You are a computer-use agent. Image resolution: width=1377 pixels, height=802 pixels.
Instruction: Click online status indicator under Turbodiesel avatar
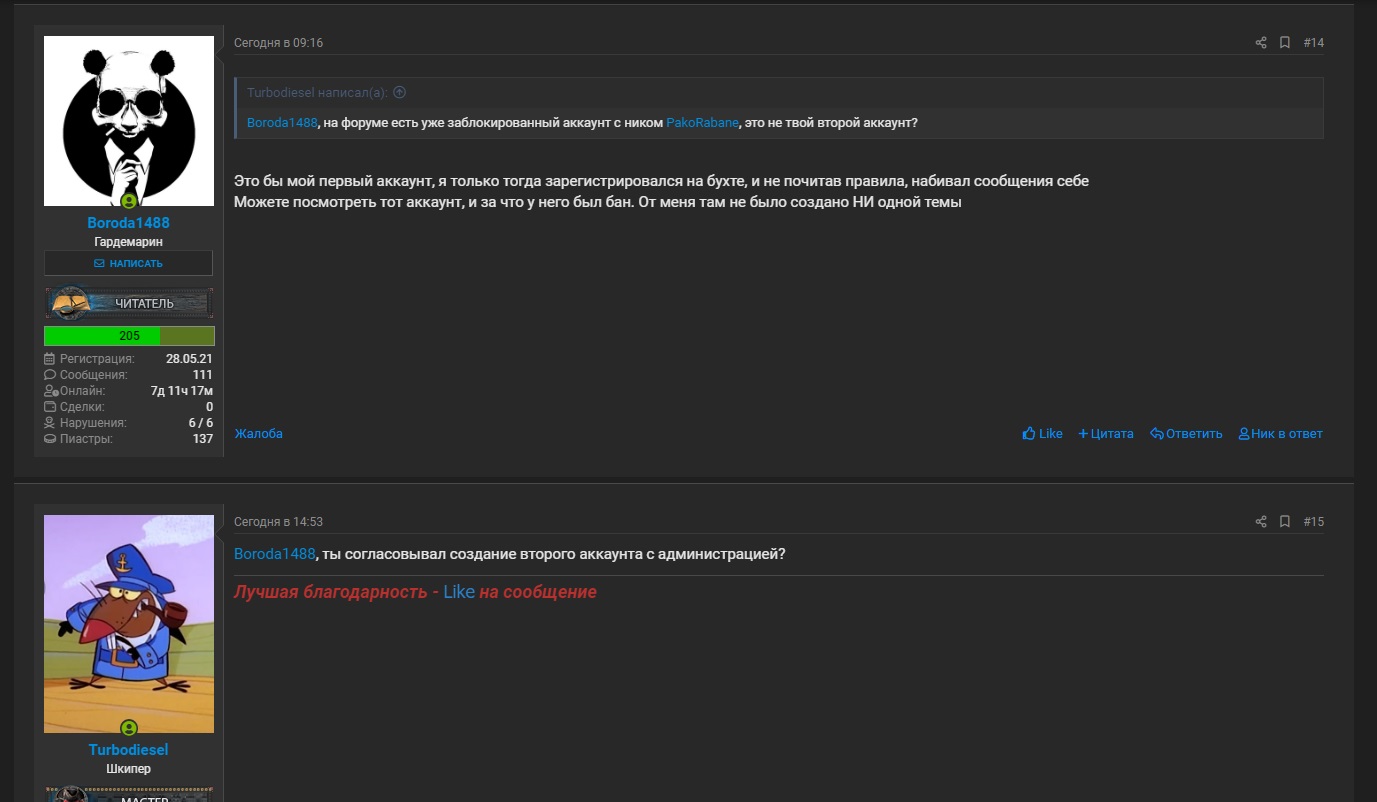tap(129, 728)
